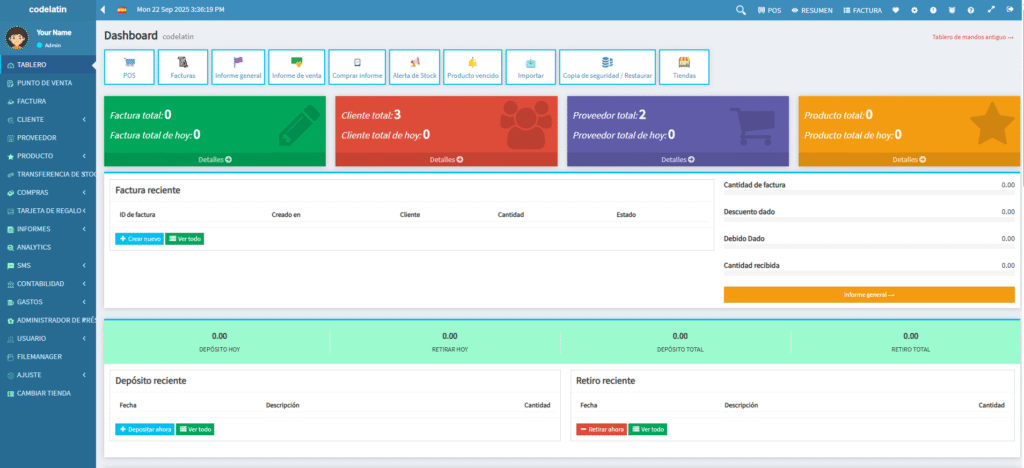
Task: Click the orange Informe general button
Action: (868, 295)
